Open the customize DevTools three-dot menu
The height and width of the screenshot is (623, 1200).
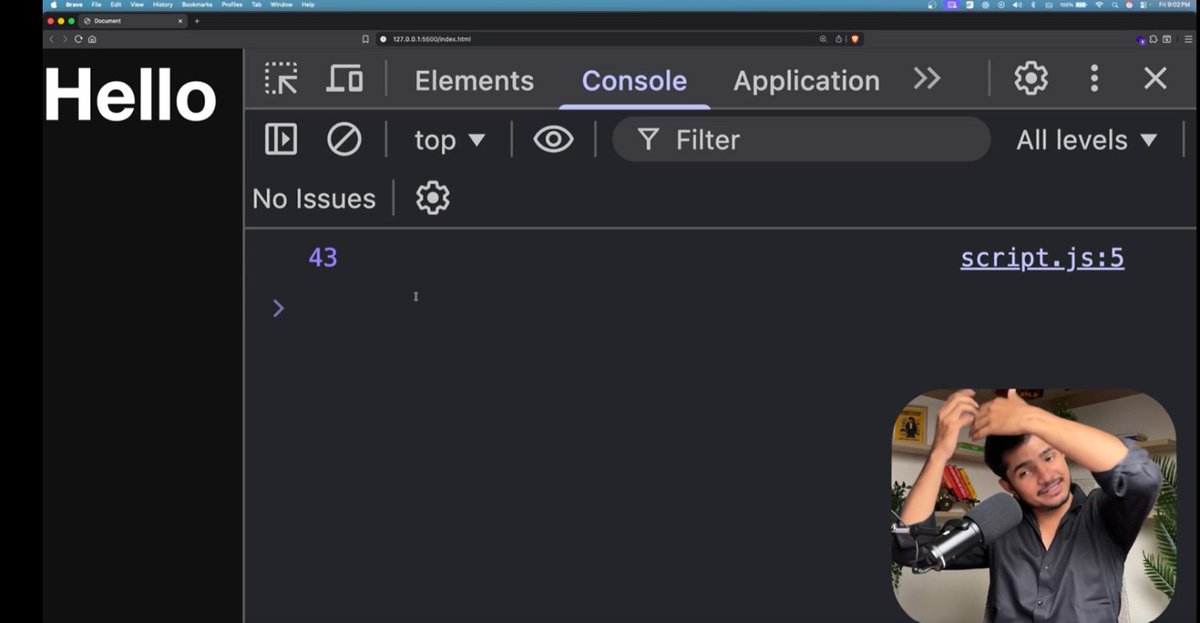[x=1093, y=79]
